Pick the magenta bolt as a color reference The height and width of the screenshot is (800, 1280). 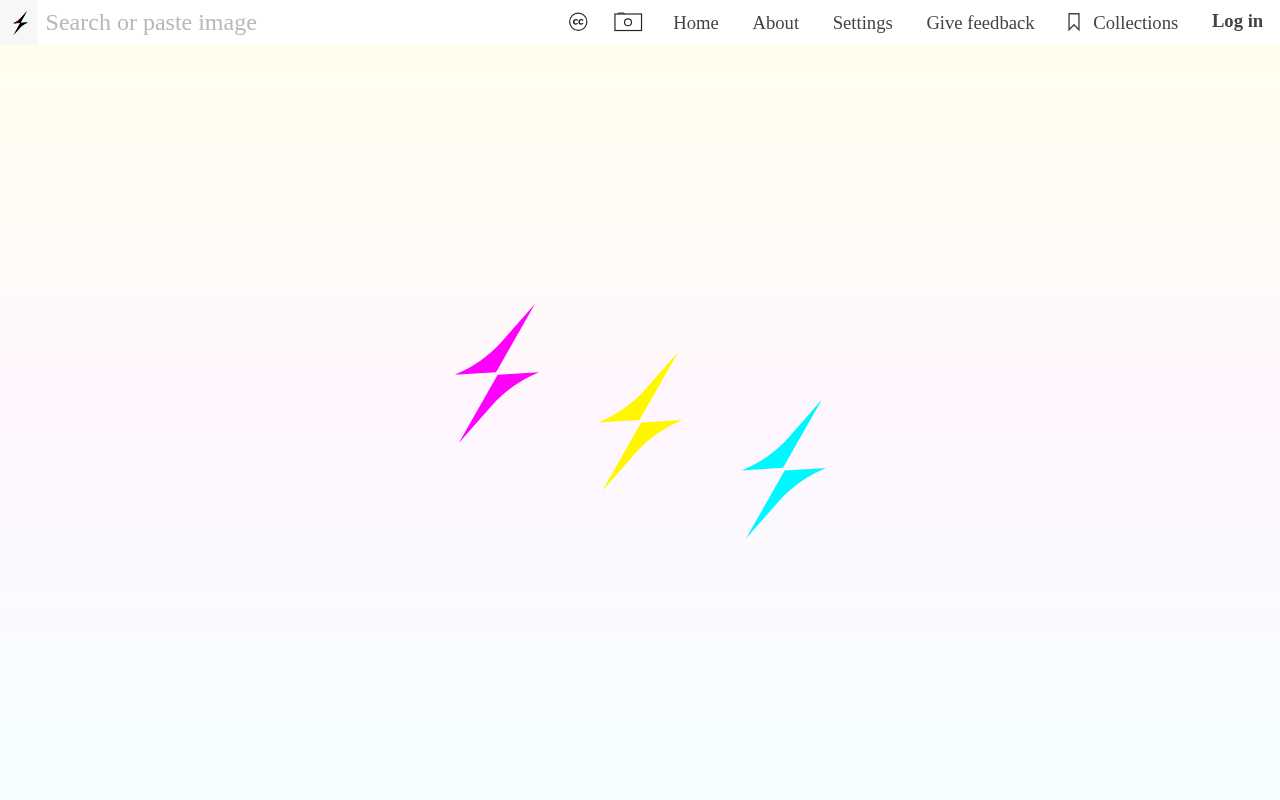pyautogui.click(x=497, y=373)
